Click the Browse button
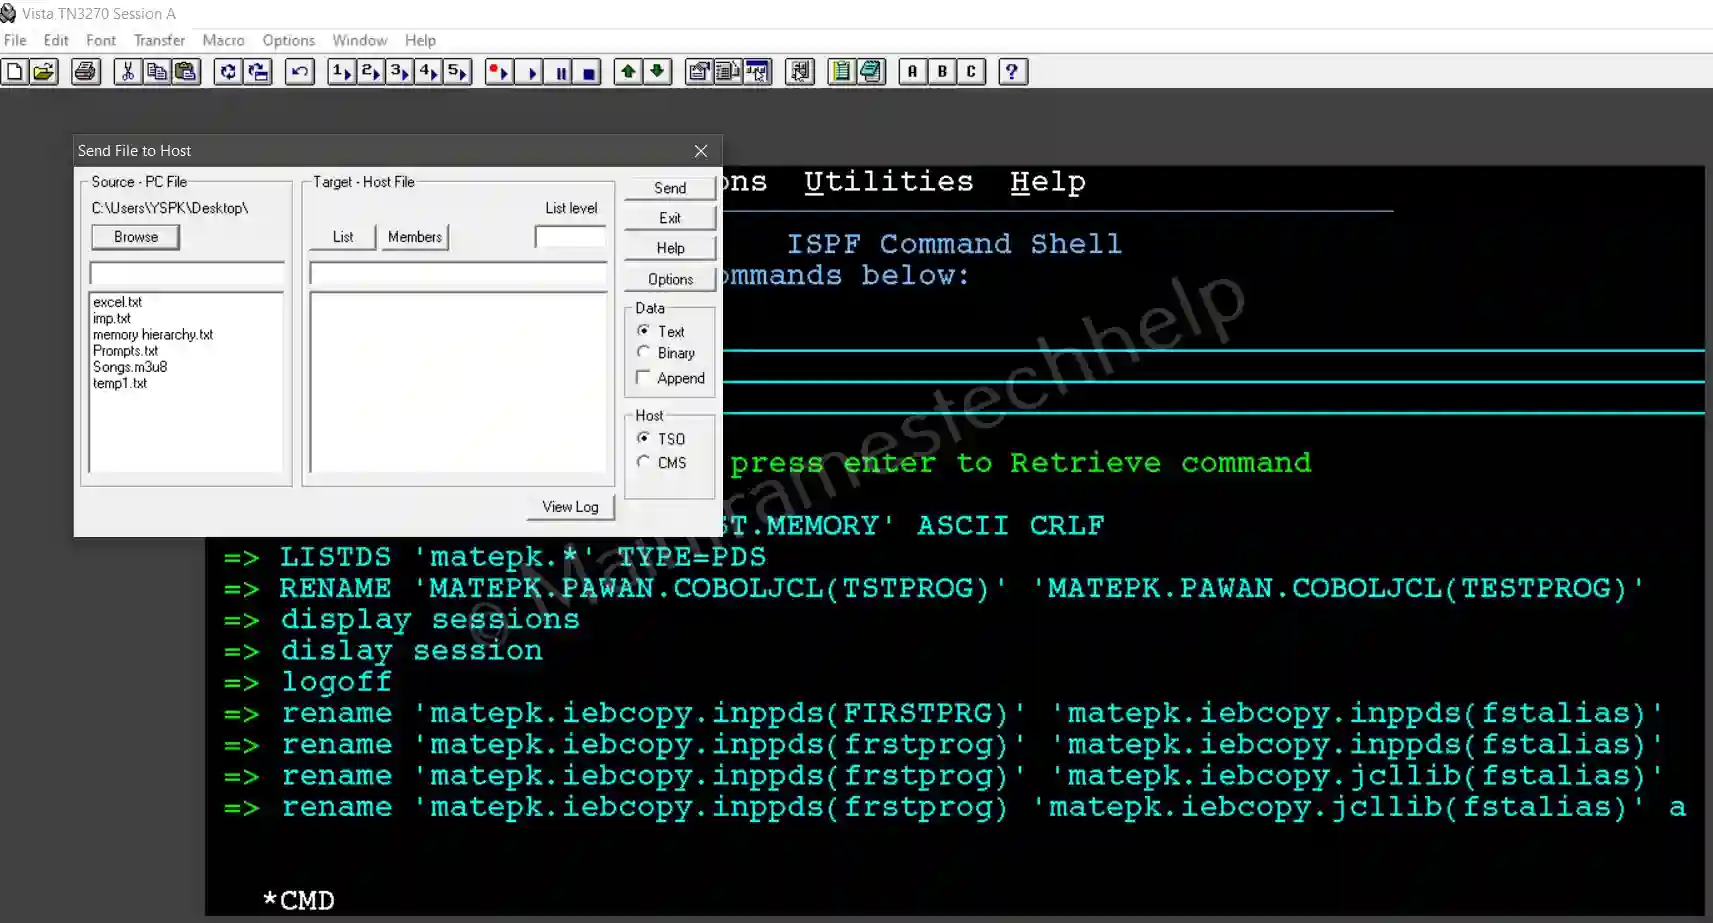 (136, 237)
